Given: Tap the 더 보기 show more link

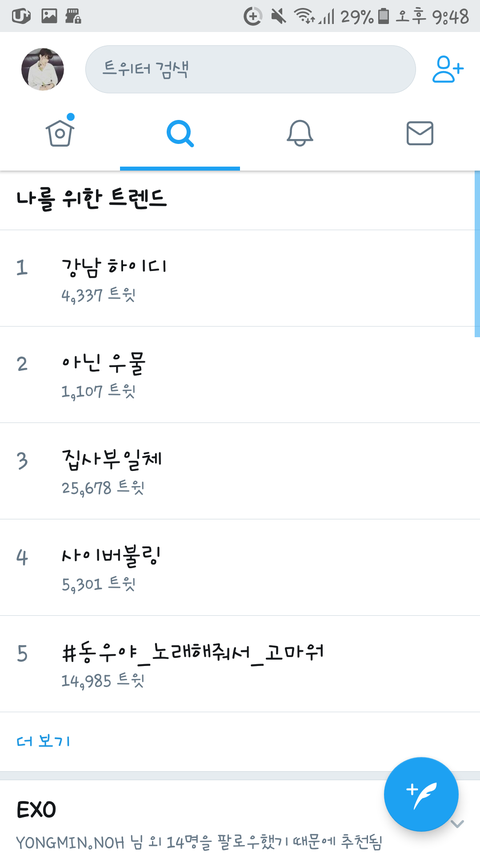Looking at the screenshot, I should coord(43,741).
